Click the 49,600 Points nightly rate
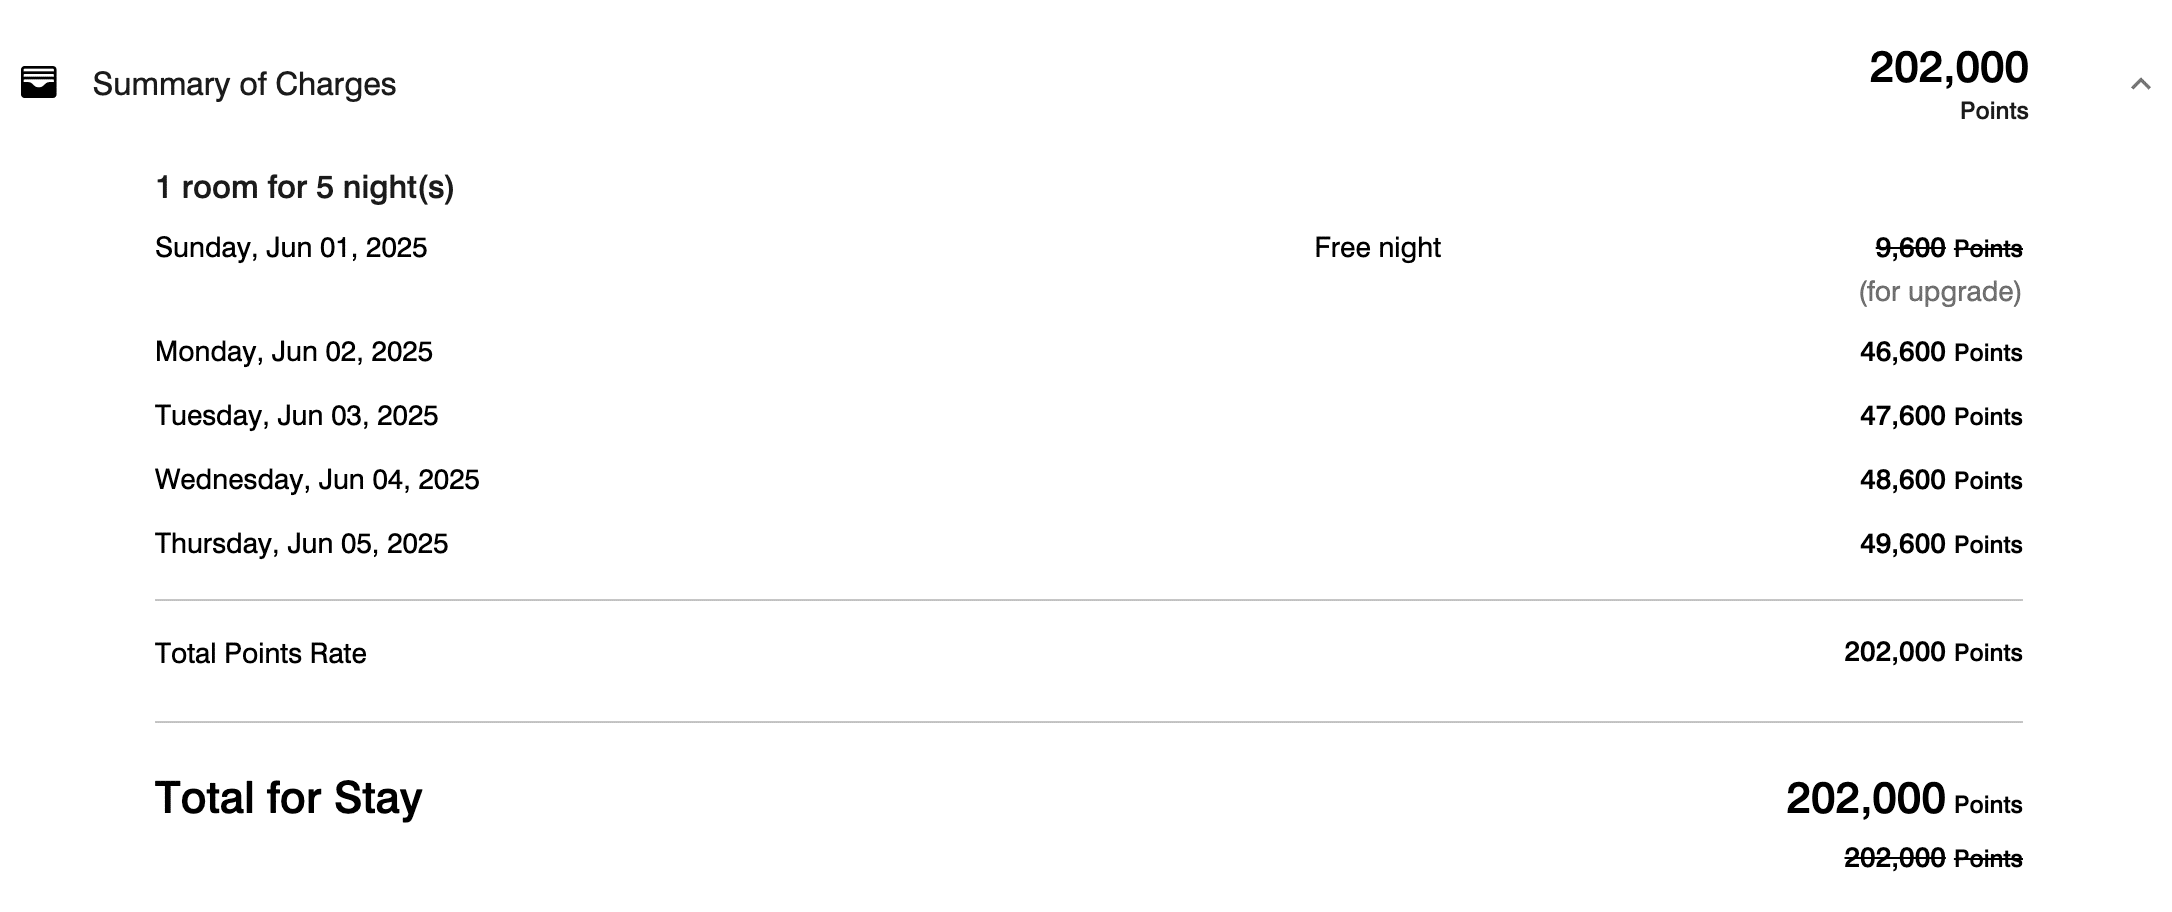The image size is (2172, 912). pyautogui.click(x=1940, y=544)
